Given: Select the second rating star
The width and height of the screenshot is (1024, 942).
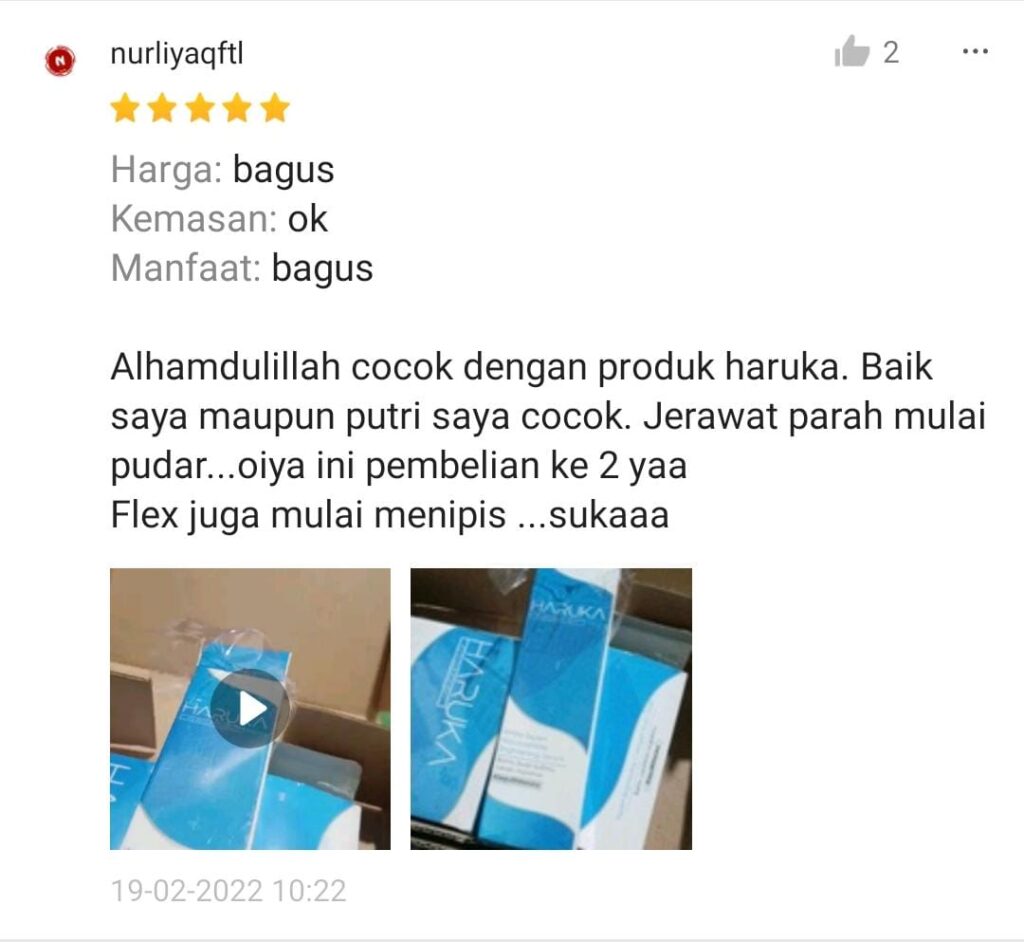Looking at the screenshot, I should tap(162, 108).
